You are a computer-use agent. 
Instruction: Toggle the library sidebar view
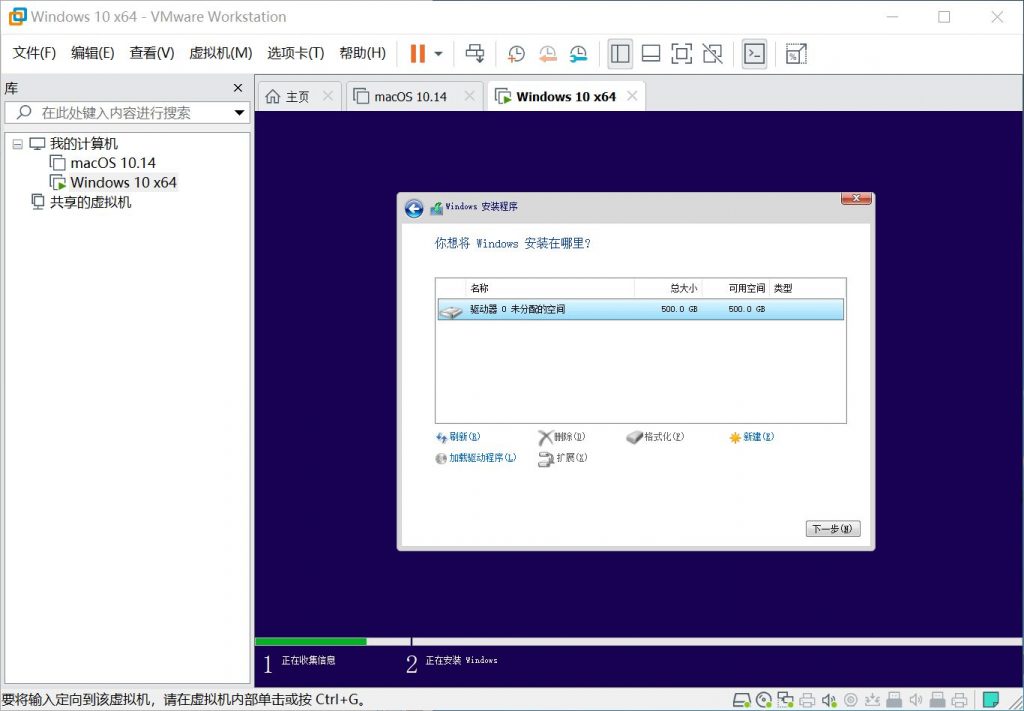[620, 53]
